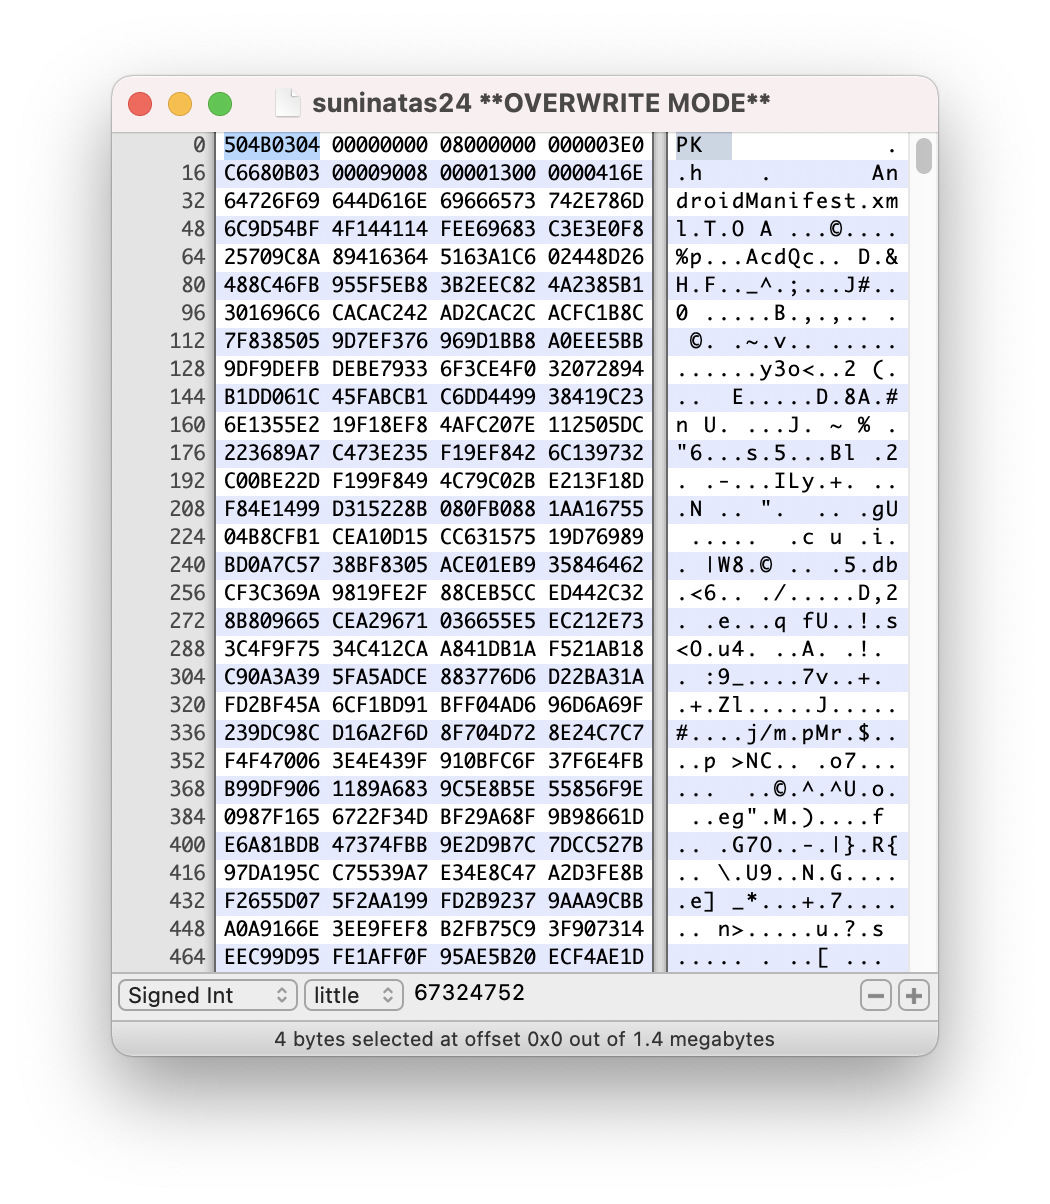This screenshot has height=1204, width=1050.
Task: Click hex group 6C9D54BF
Action: pos(272,229)
